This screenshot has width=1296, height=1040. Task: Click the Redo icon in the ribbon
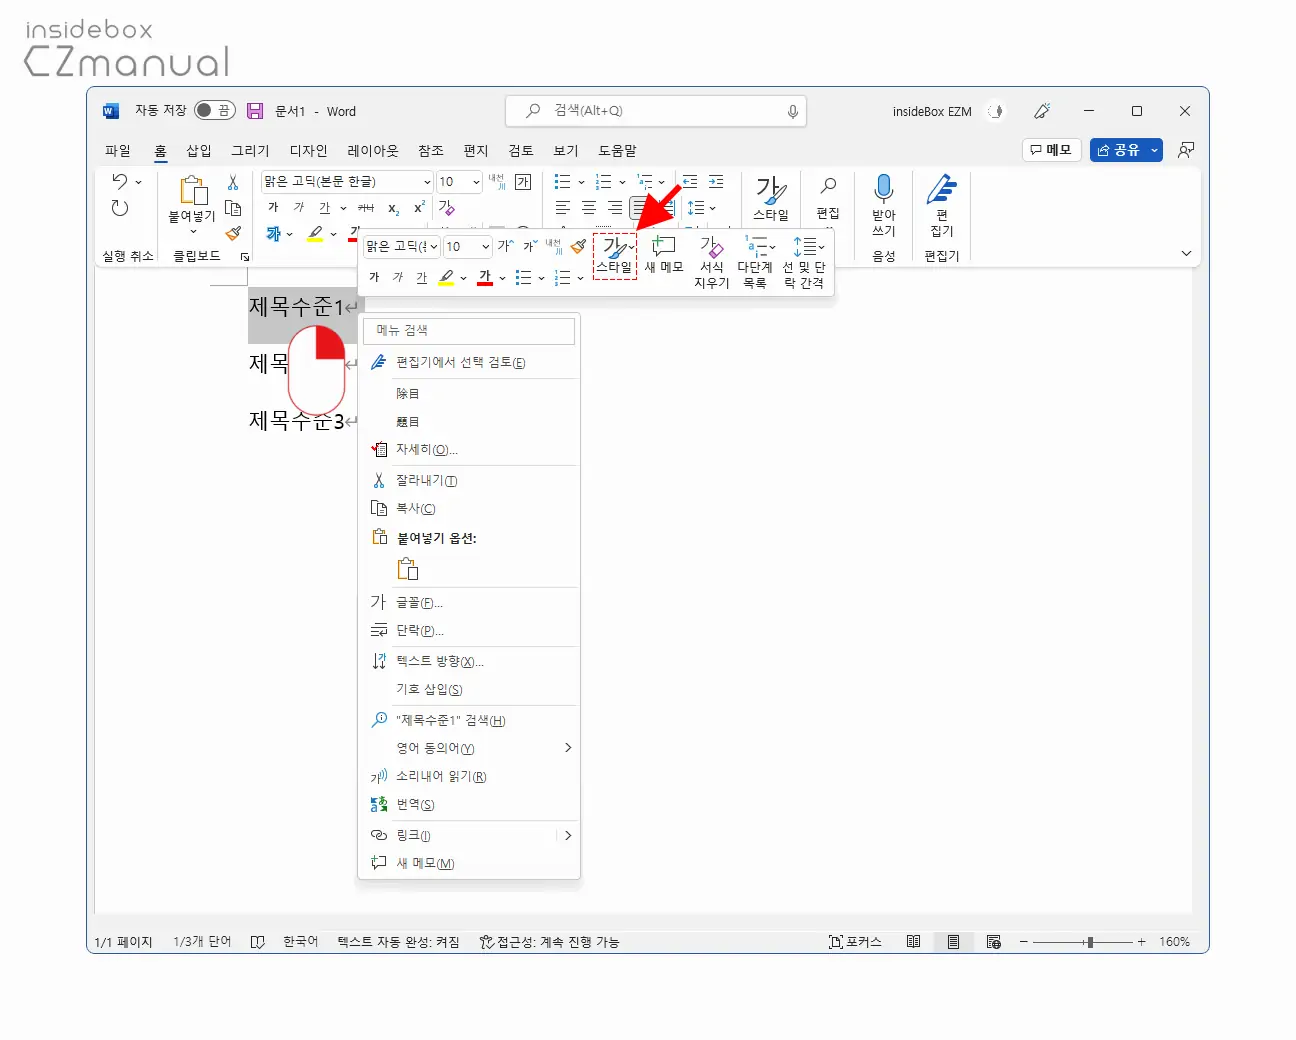tap(120, 208)
